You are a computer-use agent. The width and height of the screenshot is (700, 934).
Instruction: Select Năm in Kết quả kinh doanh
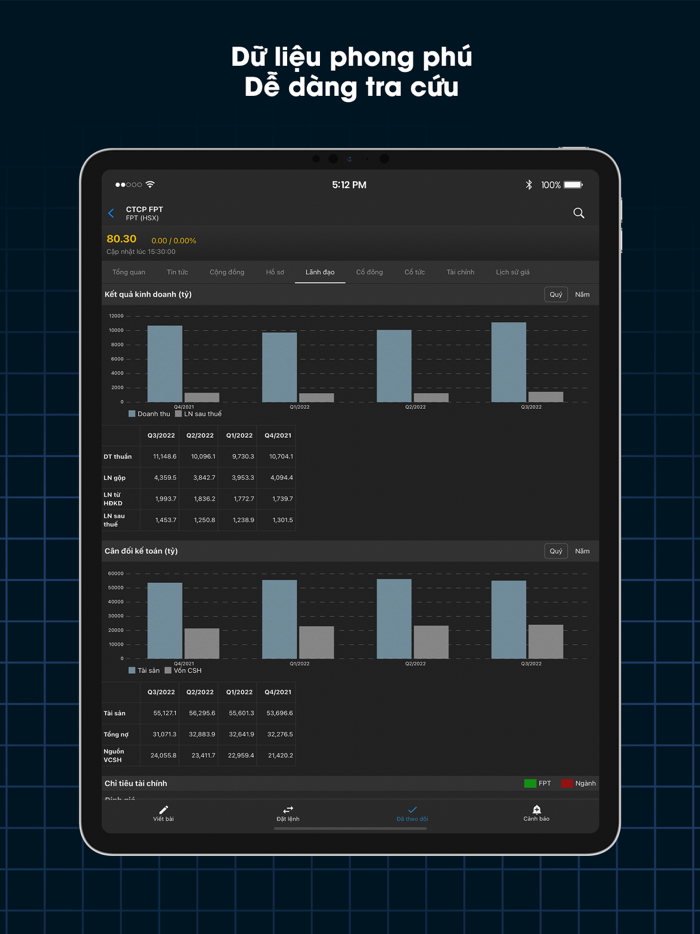pos(582,294)
